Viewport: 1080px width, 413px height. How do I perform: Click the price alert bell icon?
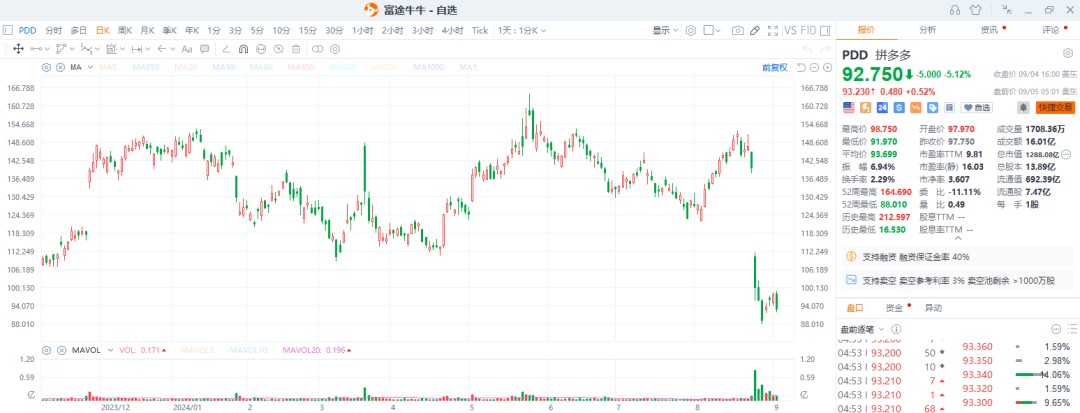tap(1023, 107)
